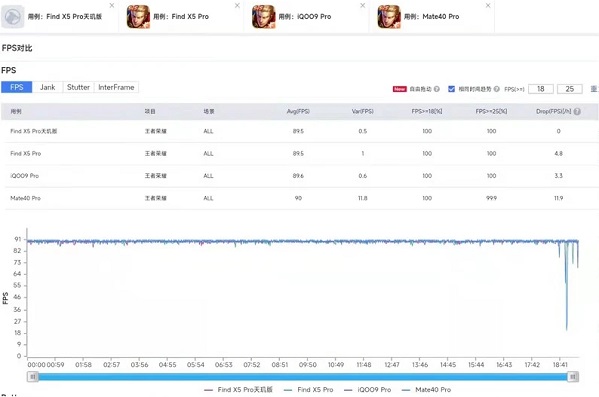The width and height of the screenshot is (599, 397).
Task: Click the Avg(FPS) column header
Action: (298, 111)
